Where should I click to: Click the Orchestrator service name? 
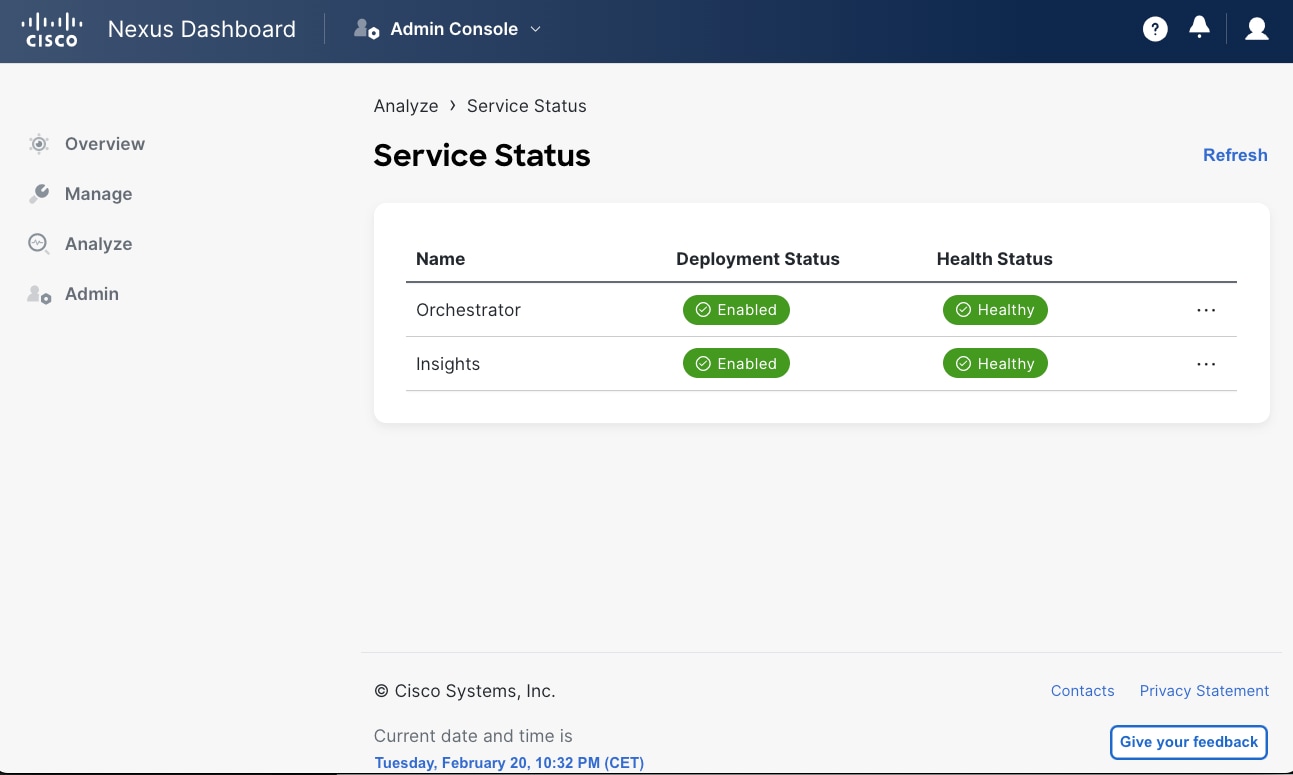468,310
